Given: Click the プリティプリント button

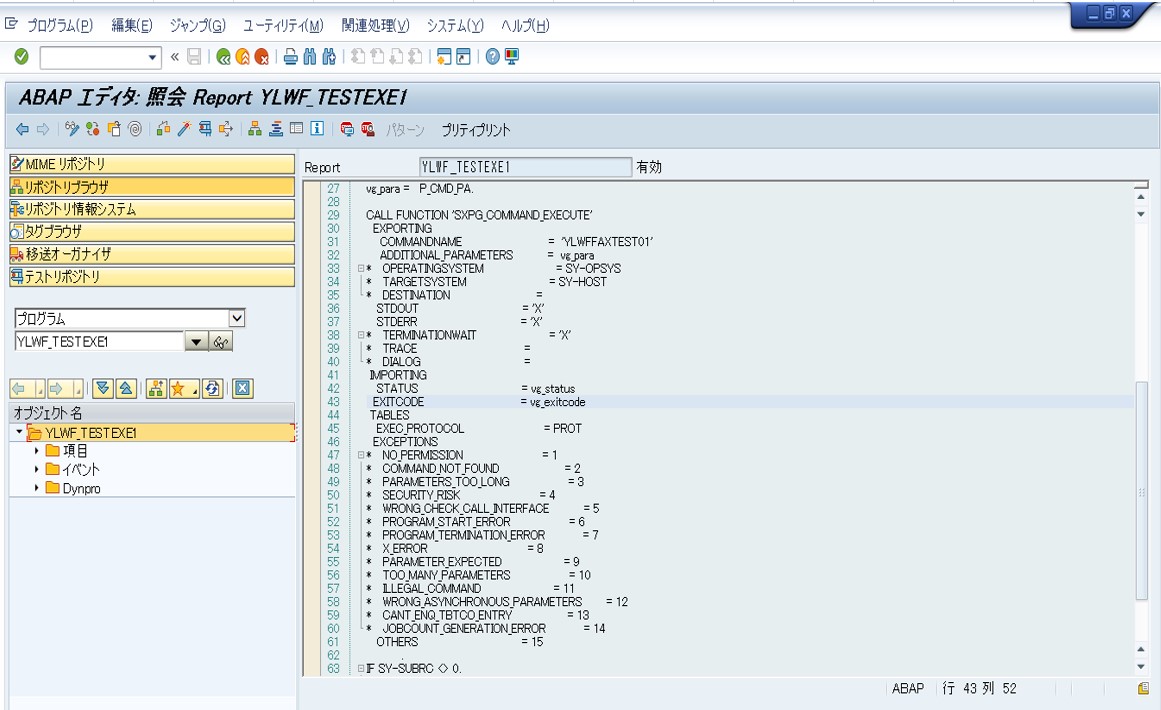Looking at the screenshot, I should point(476,130).
